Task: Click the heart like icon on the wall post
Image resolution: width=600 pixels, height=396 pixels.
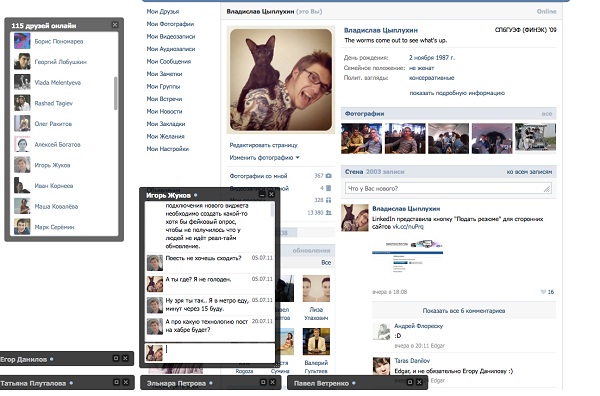Action: [543, 292]
